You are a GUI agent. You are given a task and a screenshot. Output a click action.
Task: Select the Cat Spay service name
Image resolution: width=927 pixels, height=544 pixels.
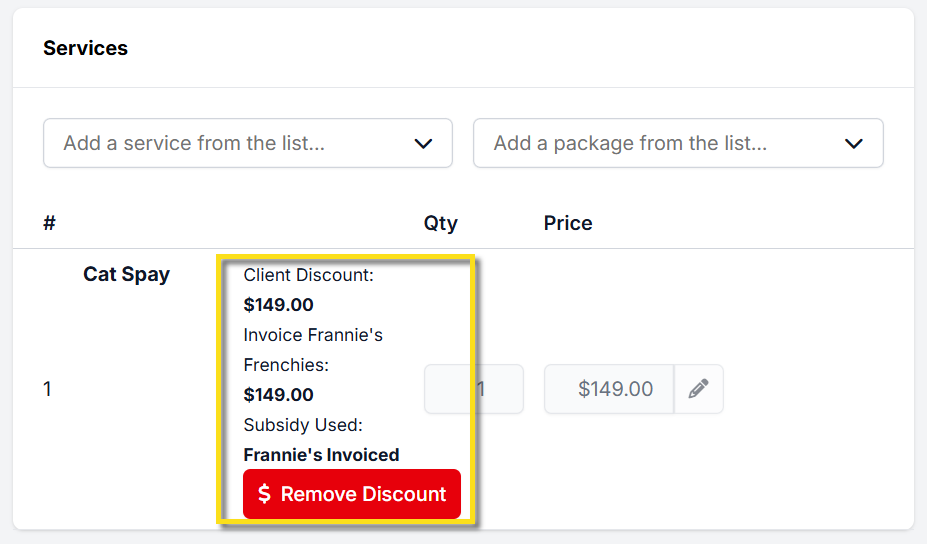126,274
